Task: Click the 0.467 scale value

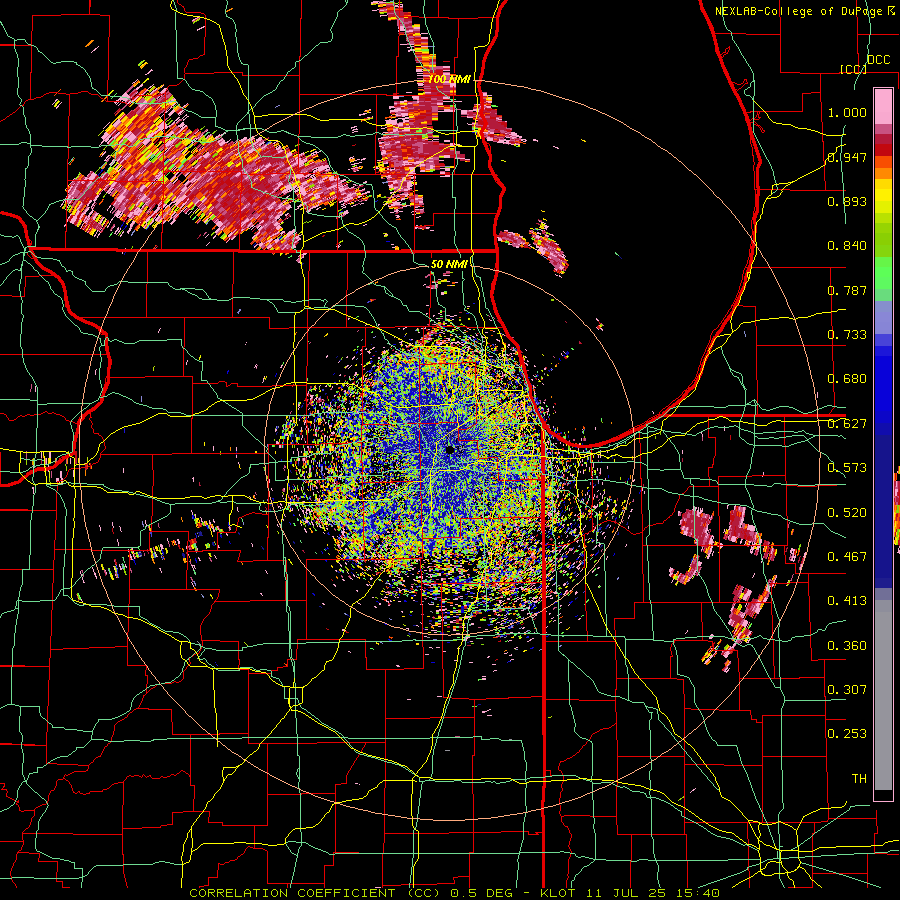Action: coord(847,557)
